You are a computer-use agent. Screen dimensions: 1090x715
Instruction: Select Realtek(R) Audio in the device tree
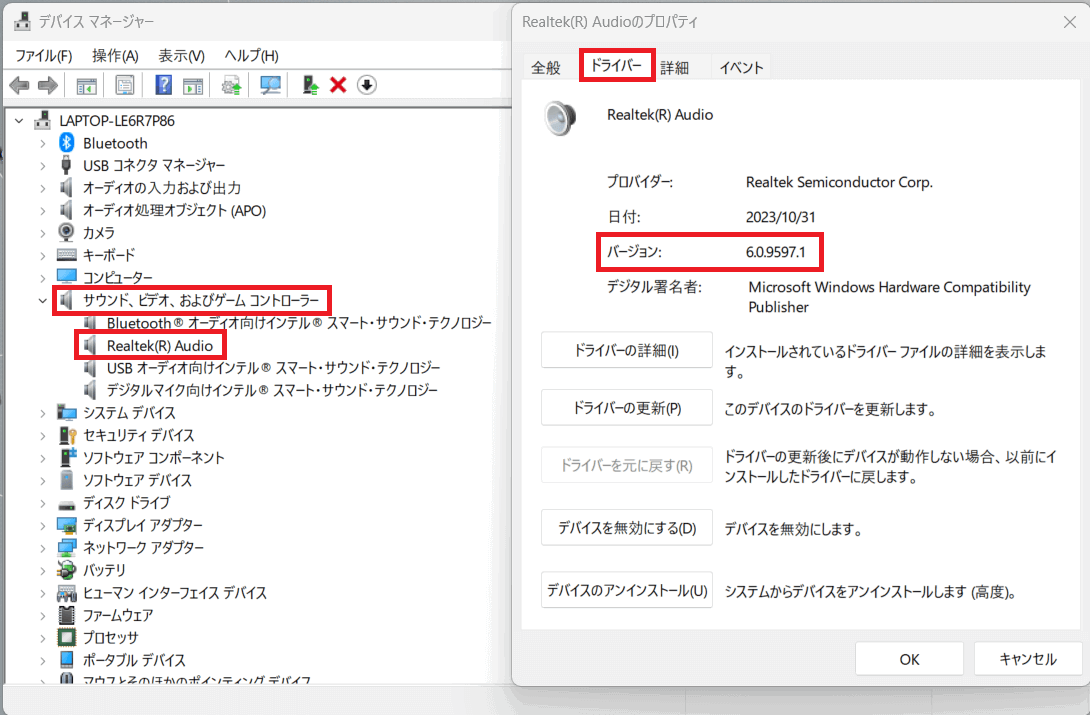click(160, 345)
